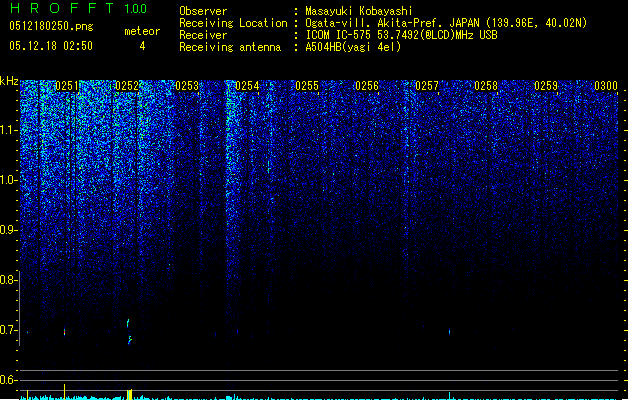Click the 0256 time marker

[x=367, y=86]
